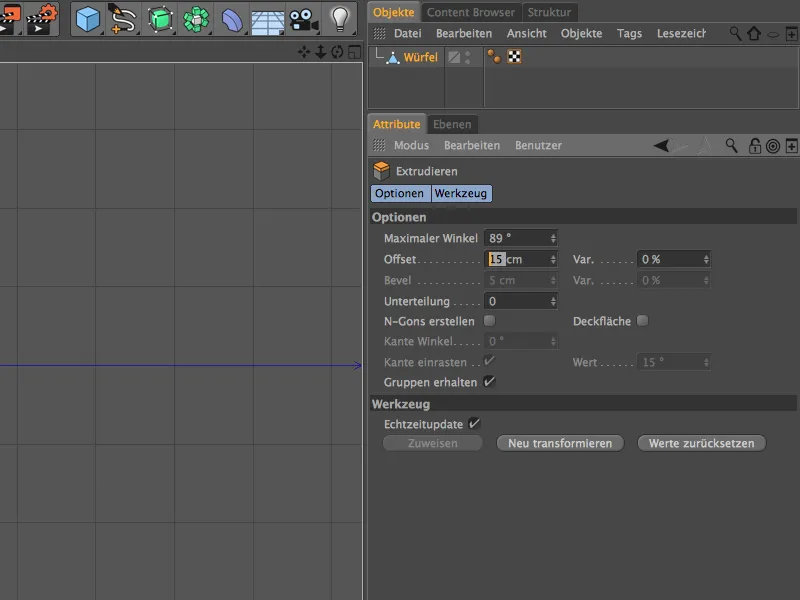
Task: Switch to the Ebenen tab
Action: pos(452,124)
